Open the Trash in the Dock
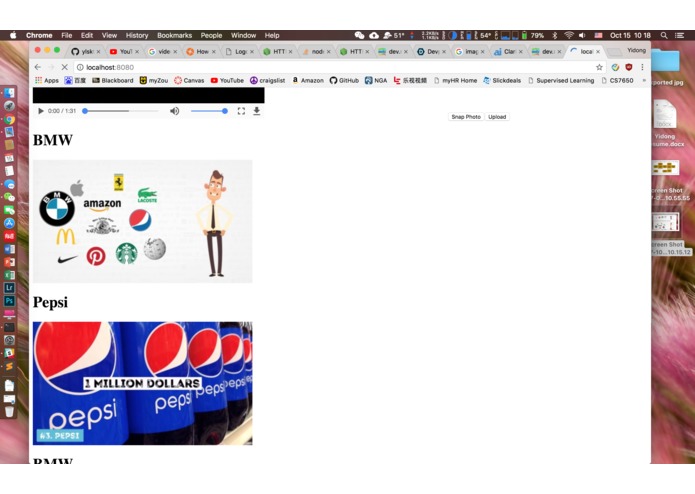The width and height of the screenshot is (695, 494). (x=9, y=412)
